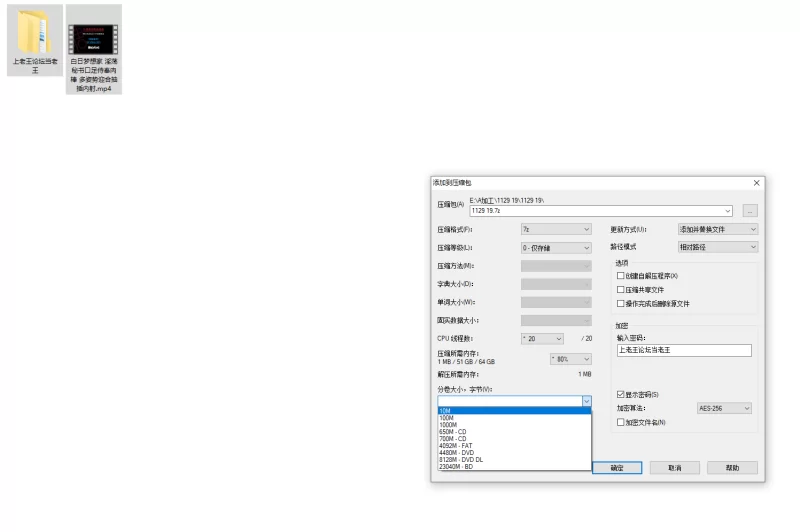Screen dimensions: 800x532
Task: Open the 加密算法 AES-256 dropdown
Action: pyautogui.click(x=724, y=409)
